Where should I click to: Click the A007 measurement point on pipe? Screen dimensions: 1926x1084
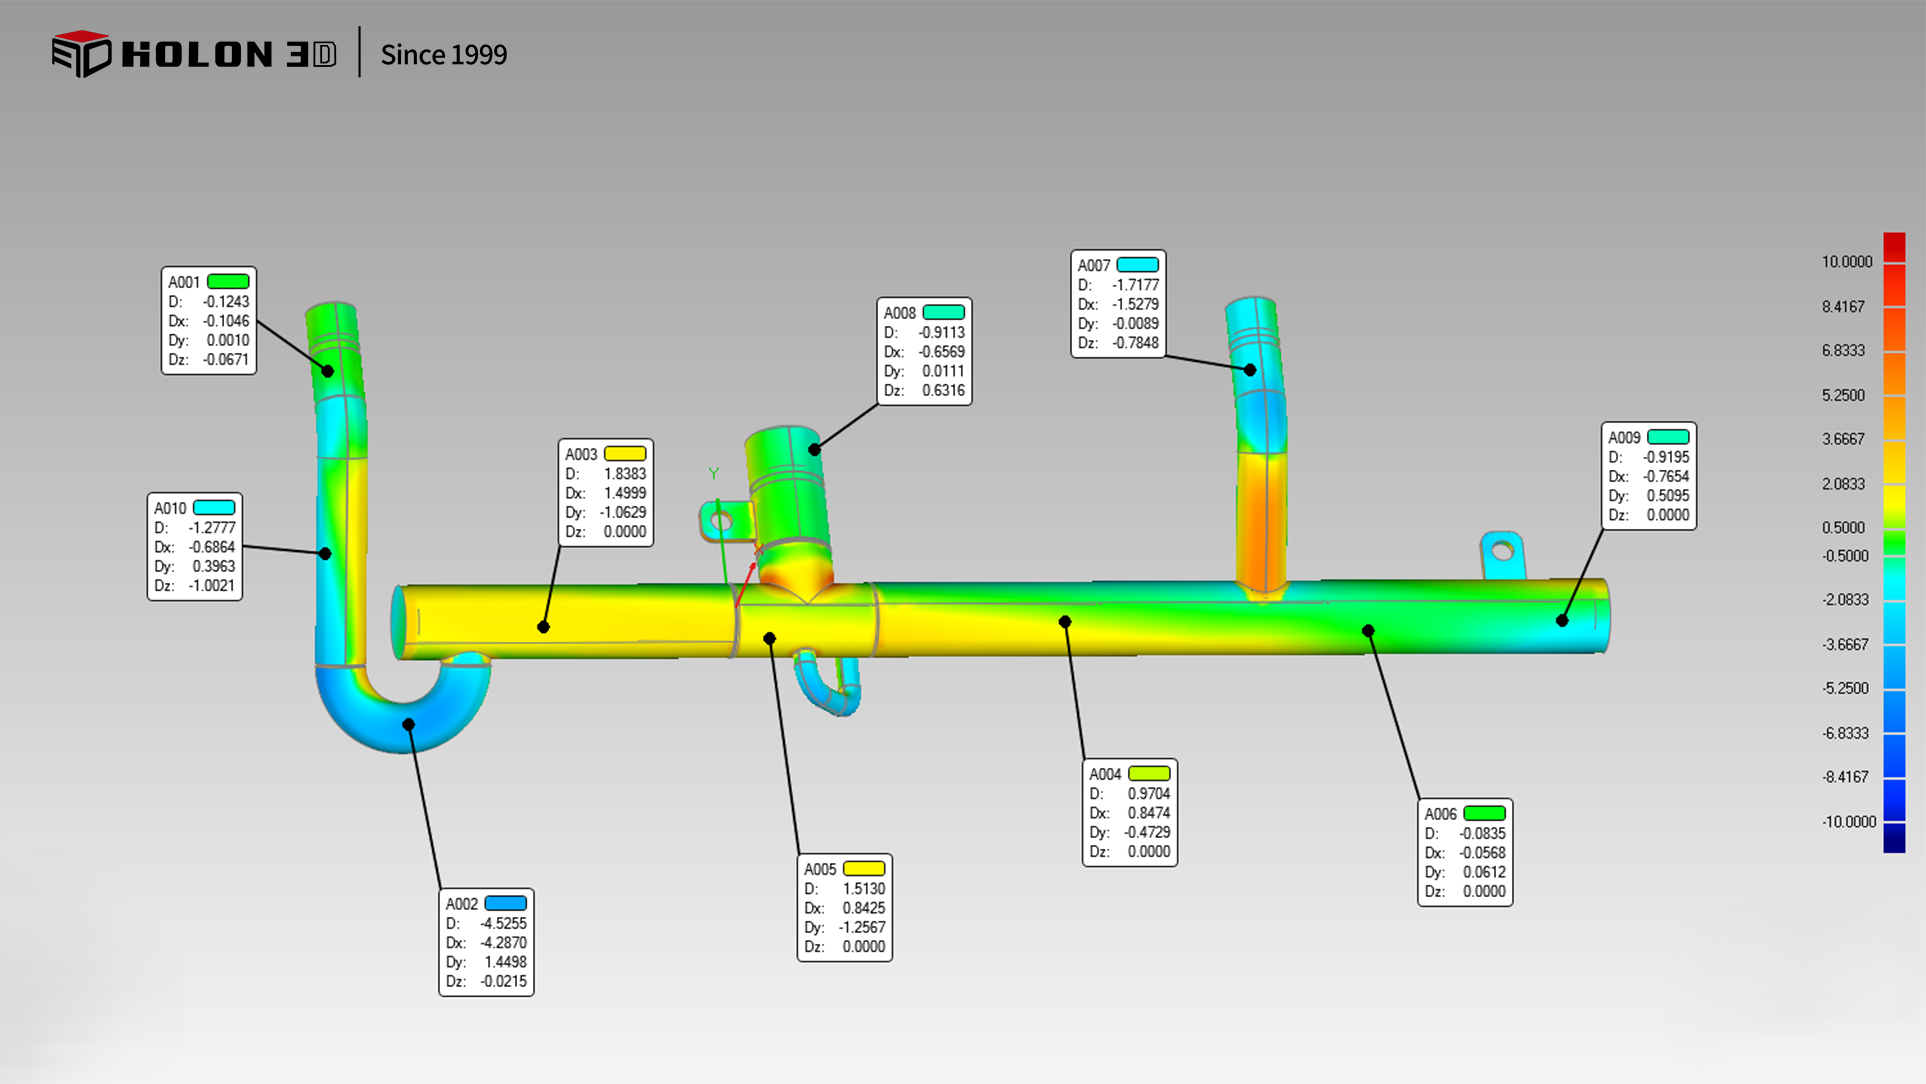coord(1250,369)
